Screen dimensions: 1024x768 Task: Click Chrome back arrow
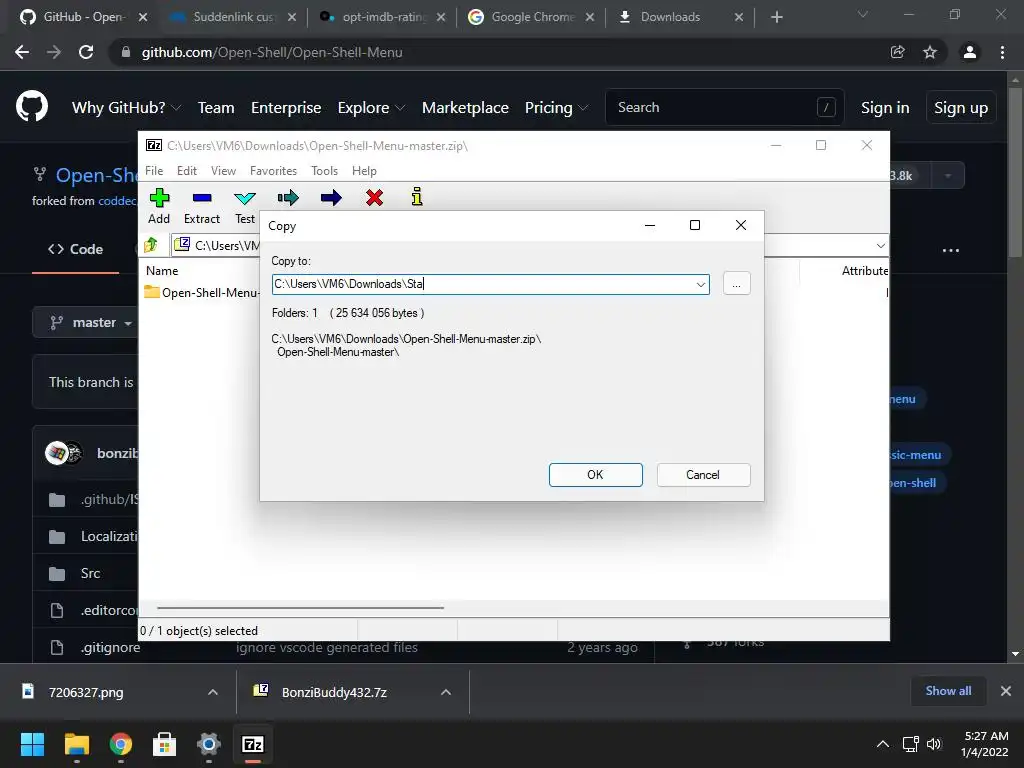click(x=22, y=52)
